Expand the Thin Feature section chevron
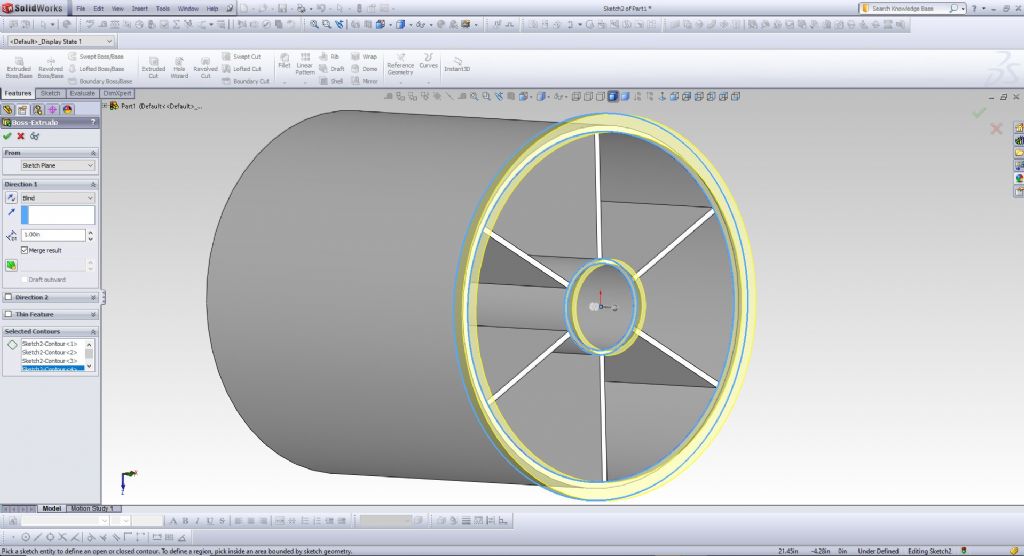 93,314
